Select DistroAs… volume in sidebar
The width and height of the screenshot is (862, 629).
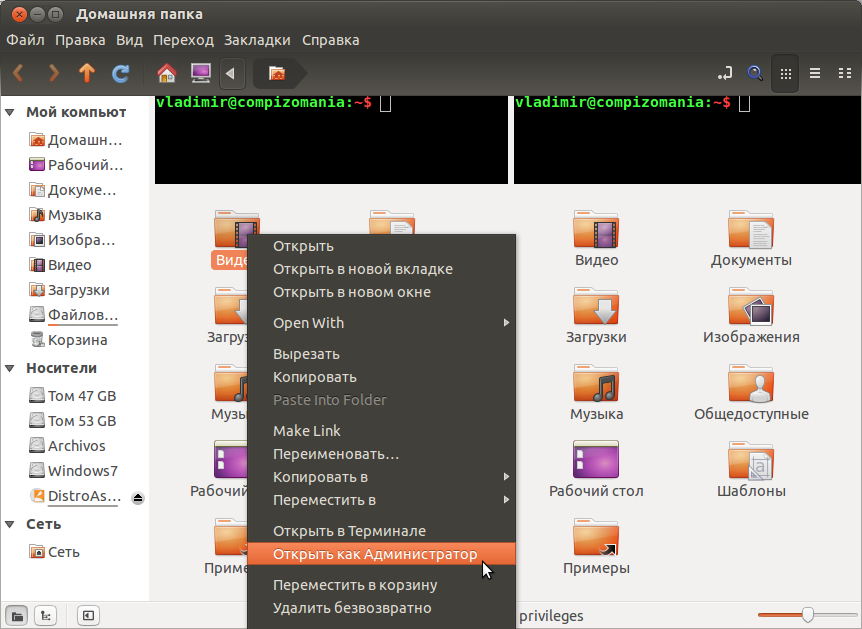pos(75,496)
